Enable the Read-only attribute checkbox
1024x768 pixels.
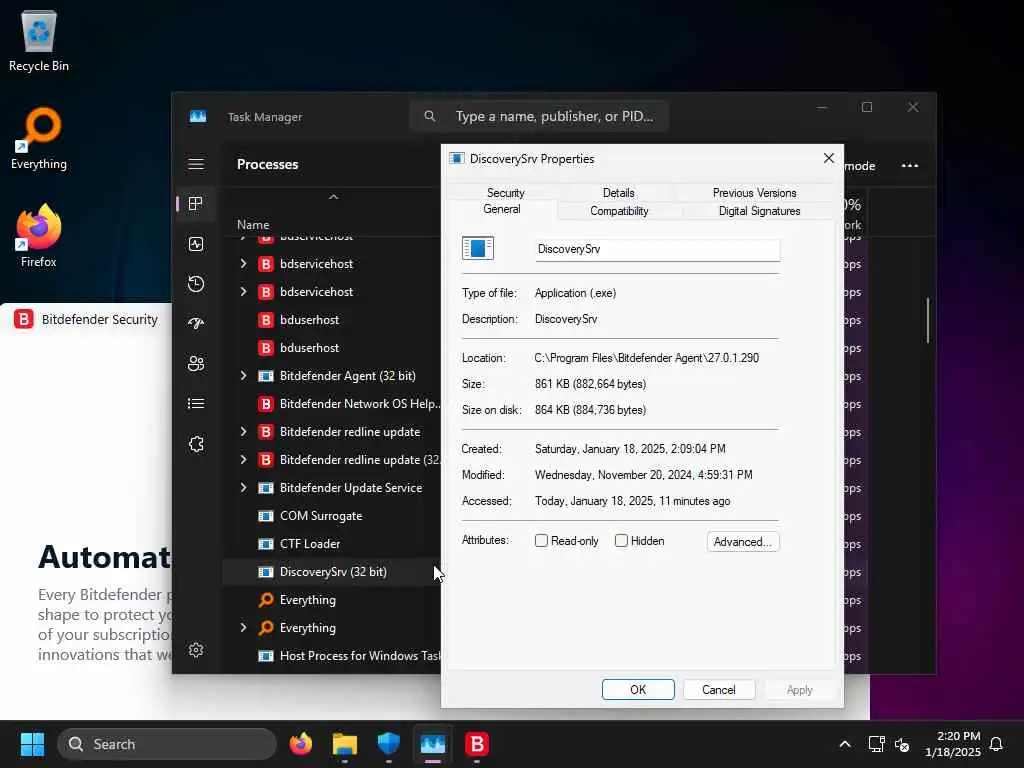click(541, 541)
